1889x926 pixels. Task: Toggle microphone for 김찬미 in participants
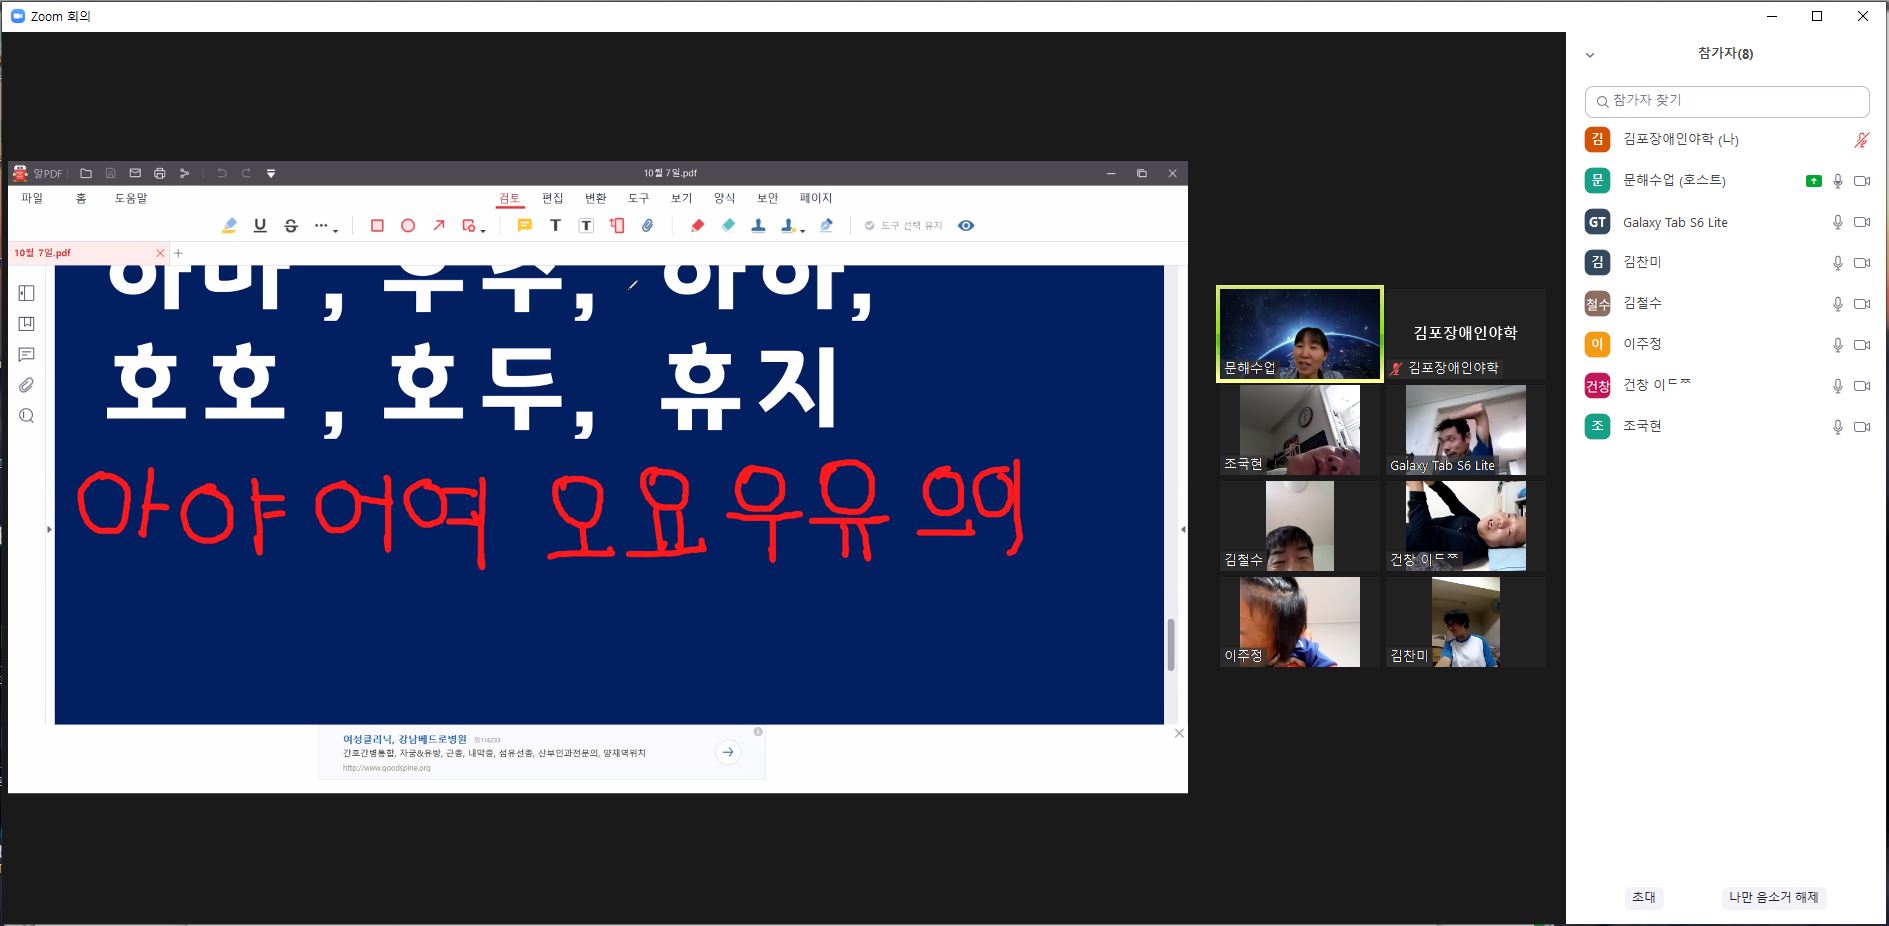pos(1837,263)
